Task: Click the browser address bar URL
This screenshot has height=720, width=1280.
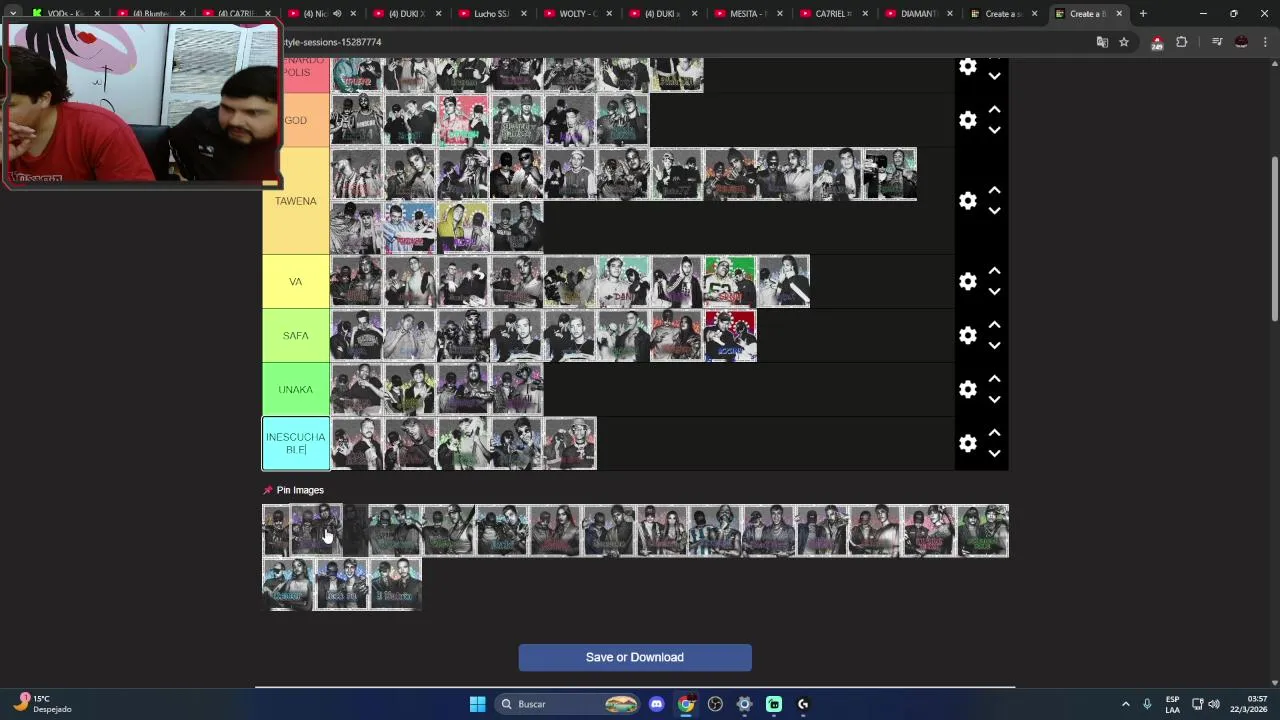Action: click(x=333, y=42)
